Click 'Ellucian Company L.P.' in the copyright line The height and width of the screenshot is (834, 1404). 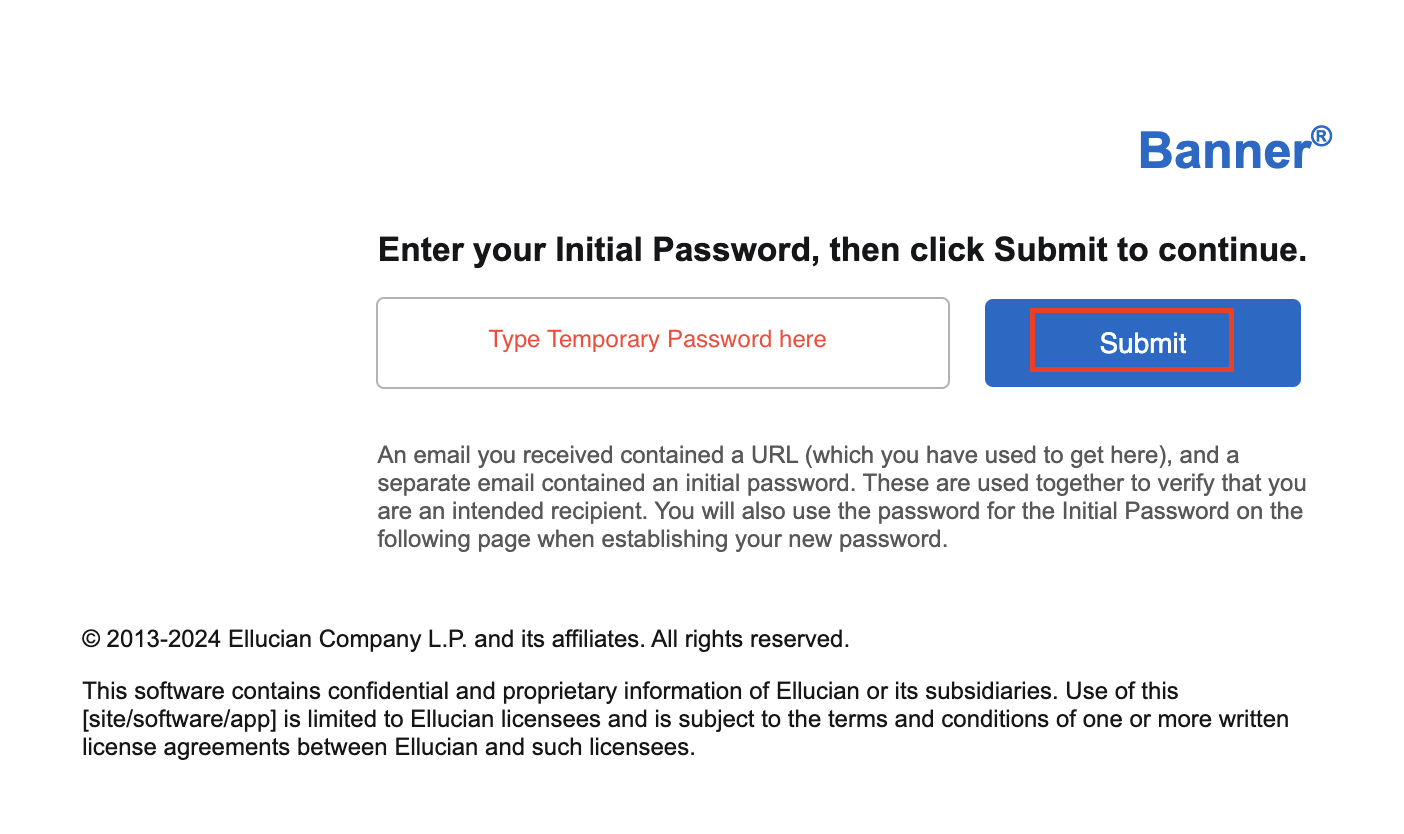click(x=348, y=639)
